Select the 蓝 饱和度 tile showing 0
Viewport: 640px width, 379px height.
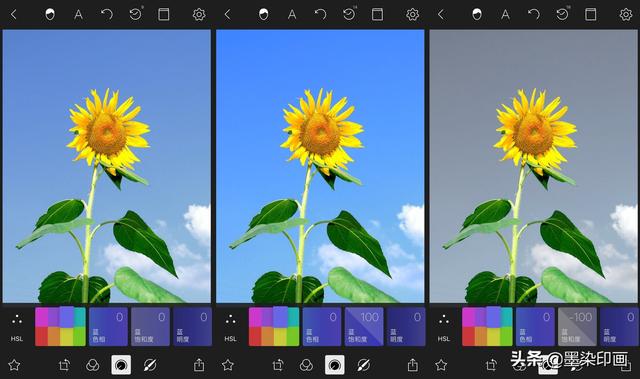coord(150,327)
